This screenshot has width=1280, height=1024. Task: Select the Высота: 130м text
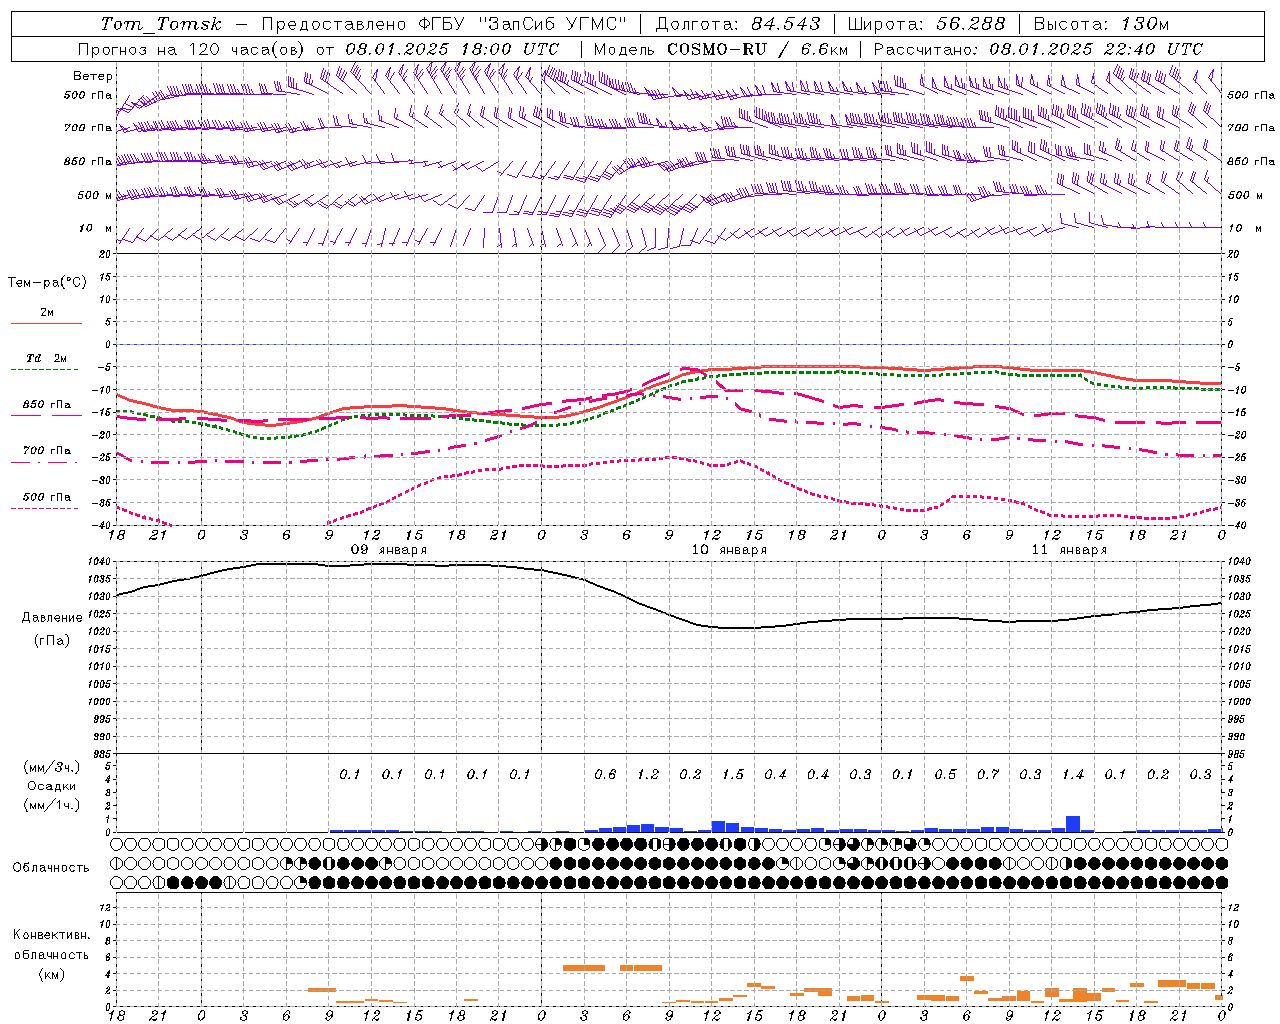tap(1101, 24)
